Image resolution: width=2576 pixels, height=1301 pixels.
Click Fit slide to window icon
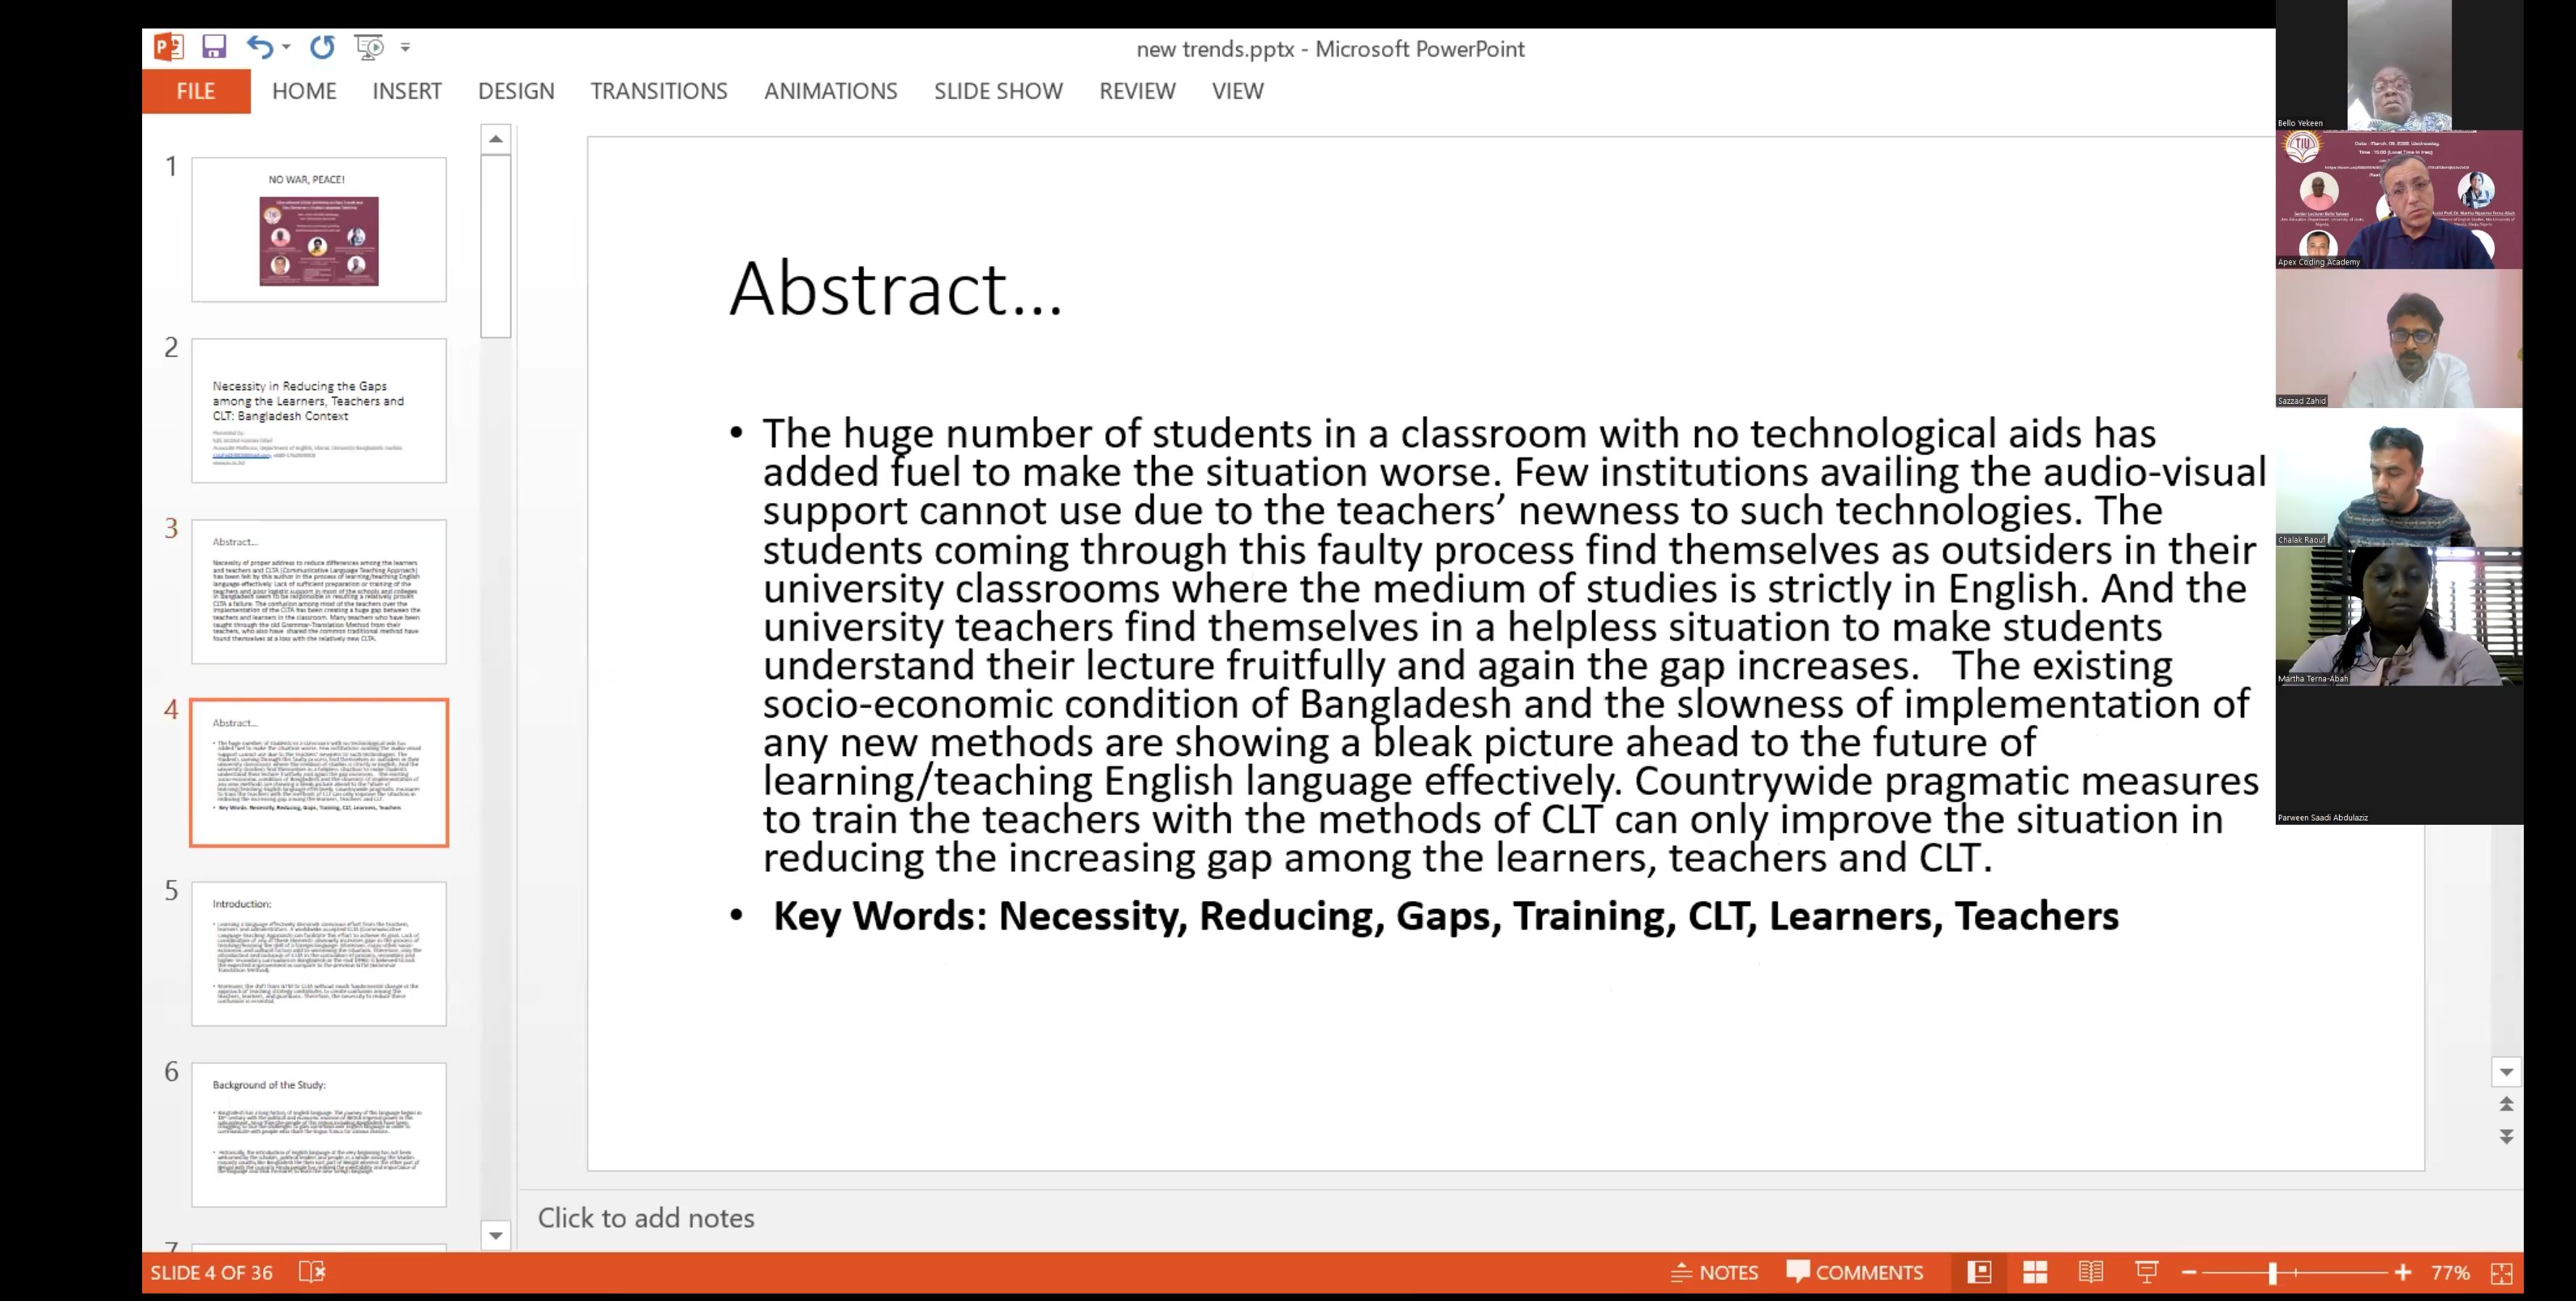[2501, 1272]
